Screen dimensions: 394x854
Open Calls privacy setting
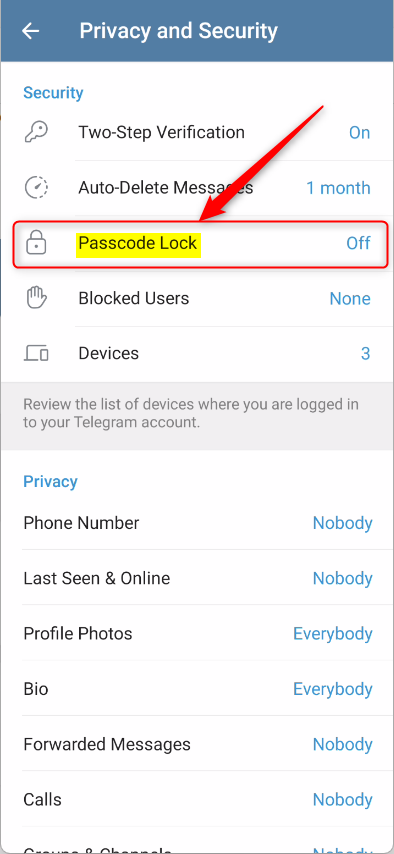tap(197, 800)
